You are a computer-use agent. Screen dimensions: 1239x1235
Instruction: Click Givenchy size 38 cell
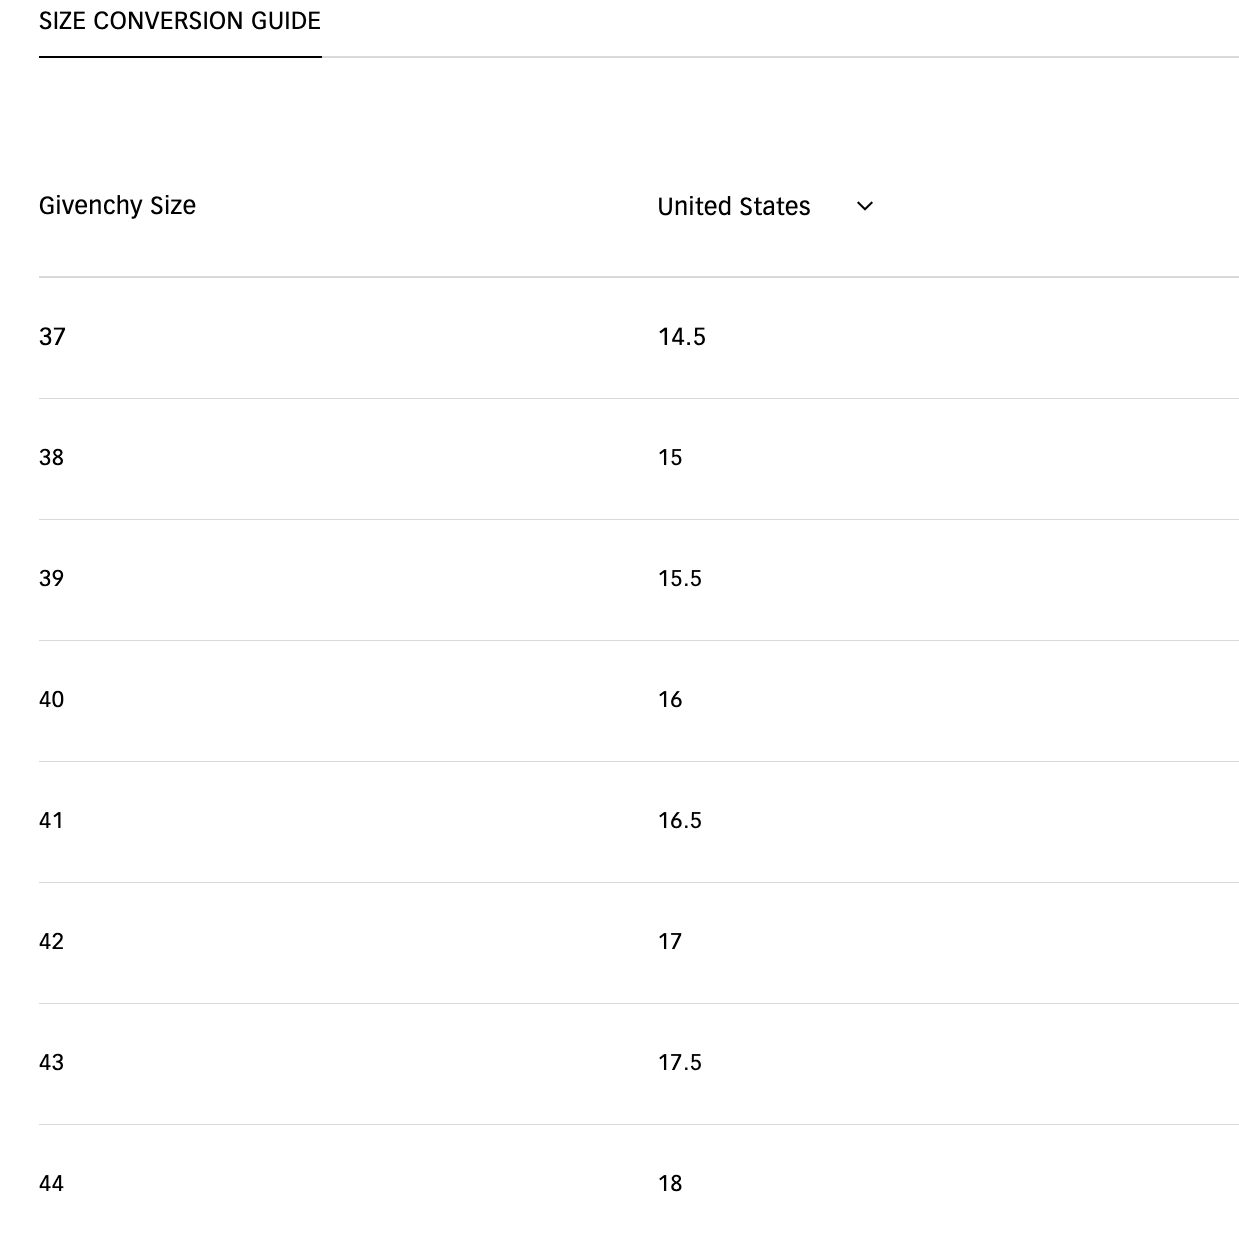51,458
